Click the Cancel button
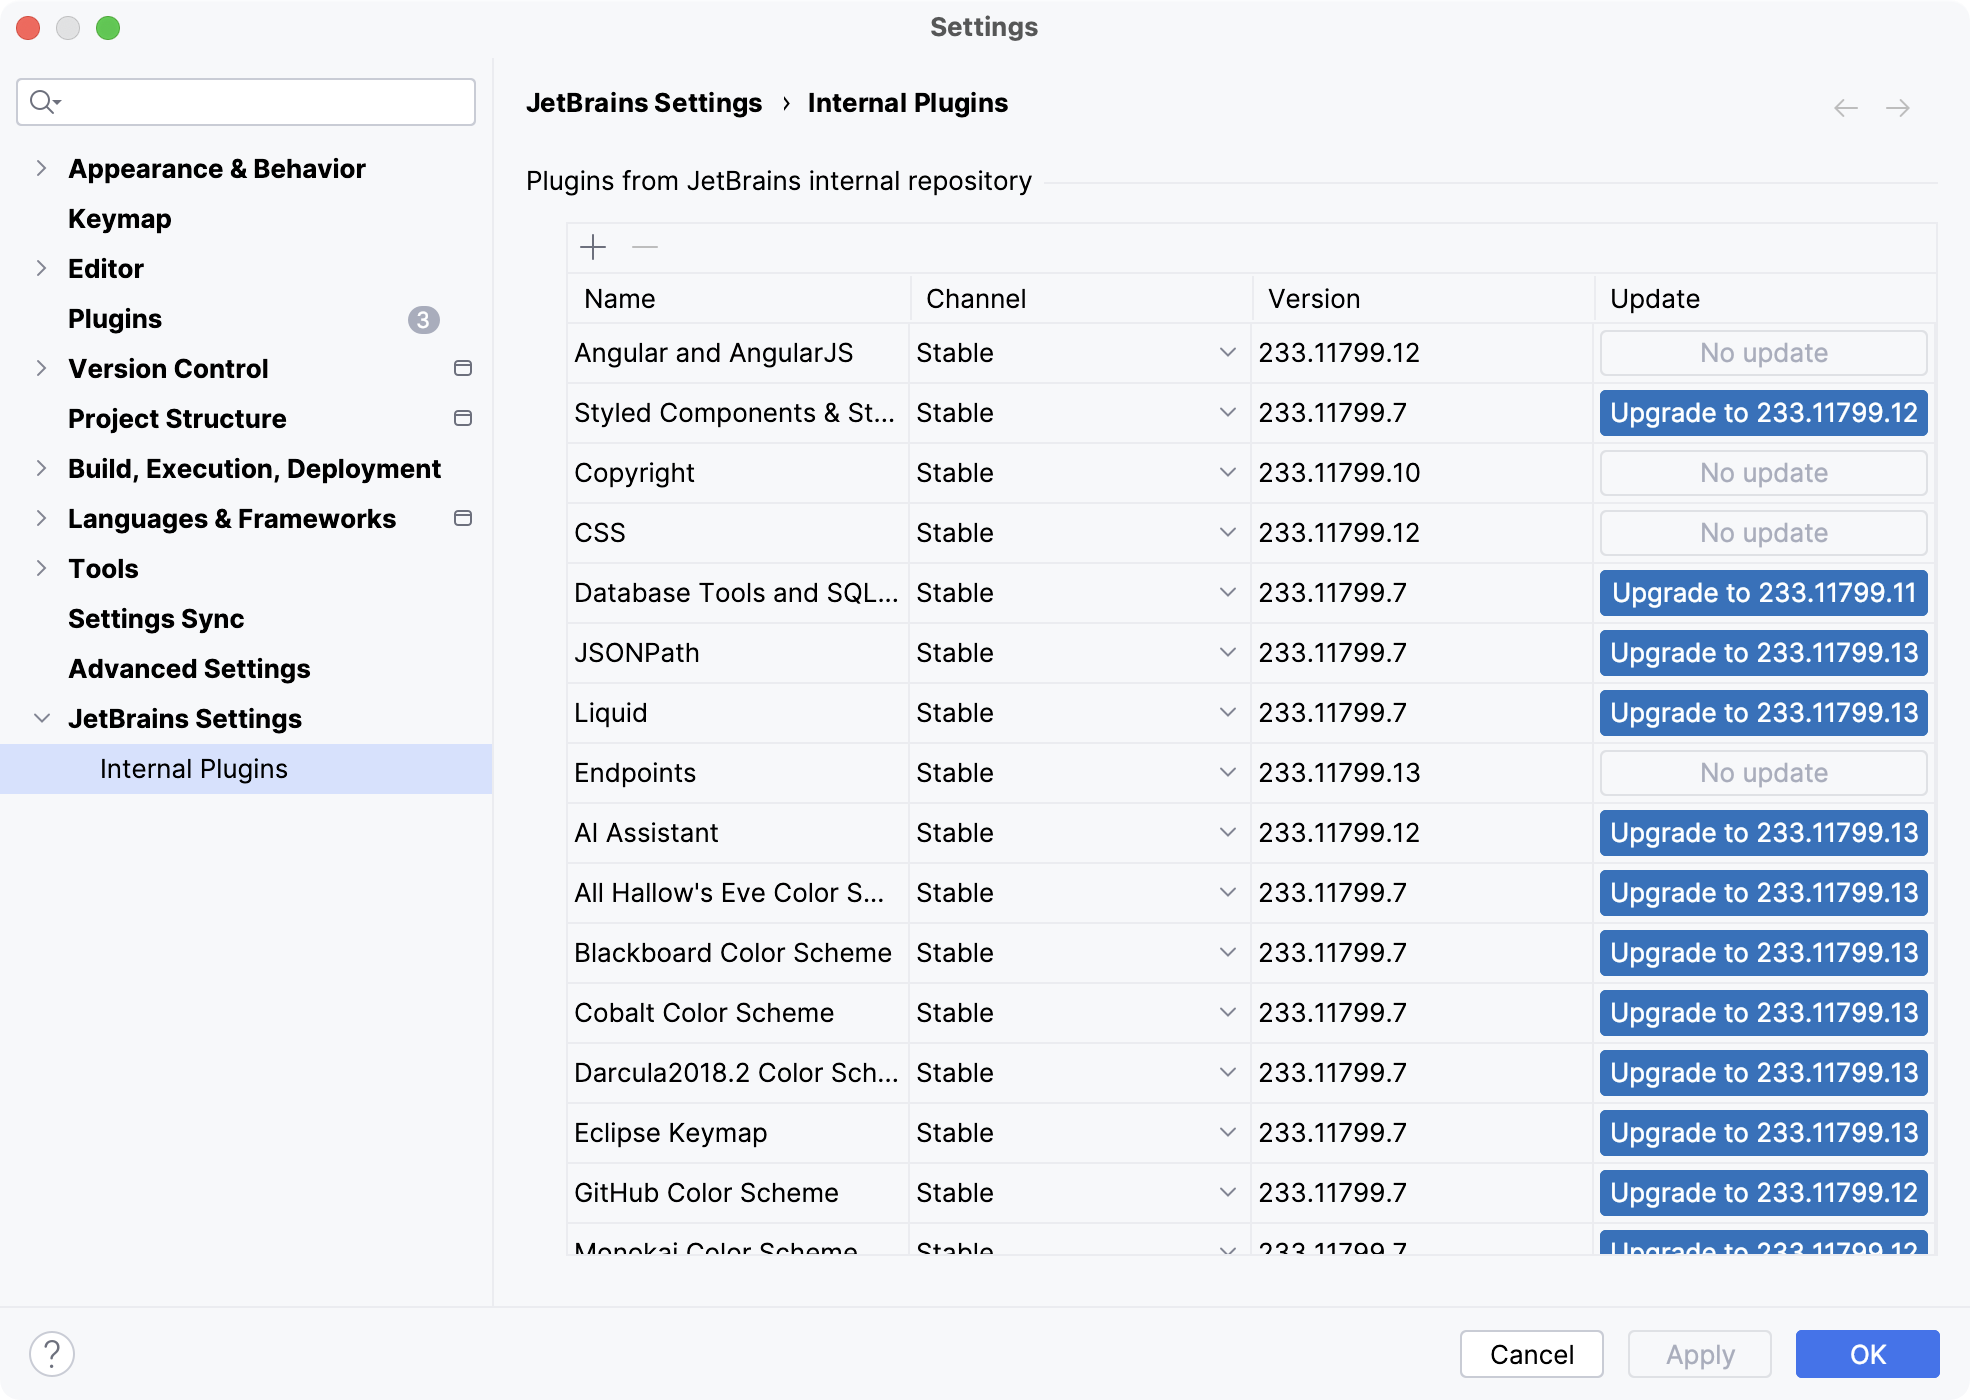This screenshot has width=1970, height=1400. click(1531, 1354)
